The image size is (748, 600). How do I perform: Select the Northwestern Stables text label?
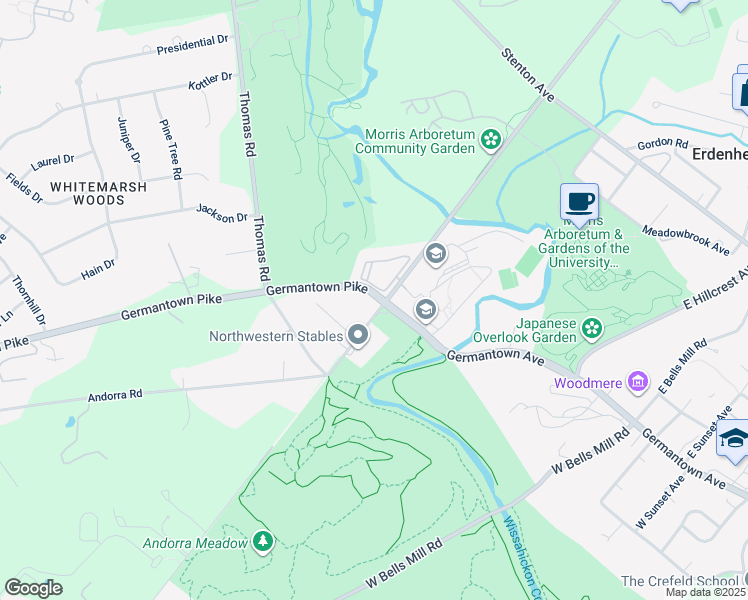click(x=276, y=336)
